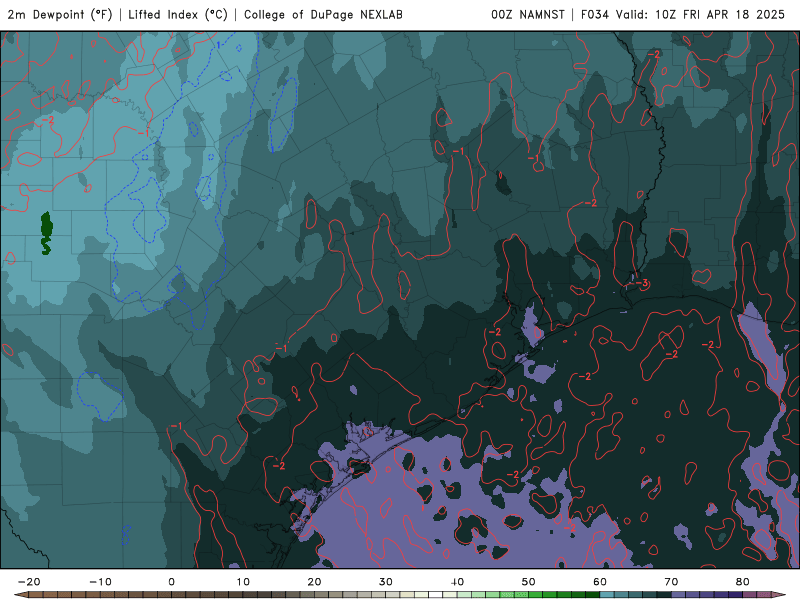Click the '40' tick on the color scale
The image size is (800, 600).
(457, 582)
